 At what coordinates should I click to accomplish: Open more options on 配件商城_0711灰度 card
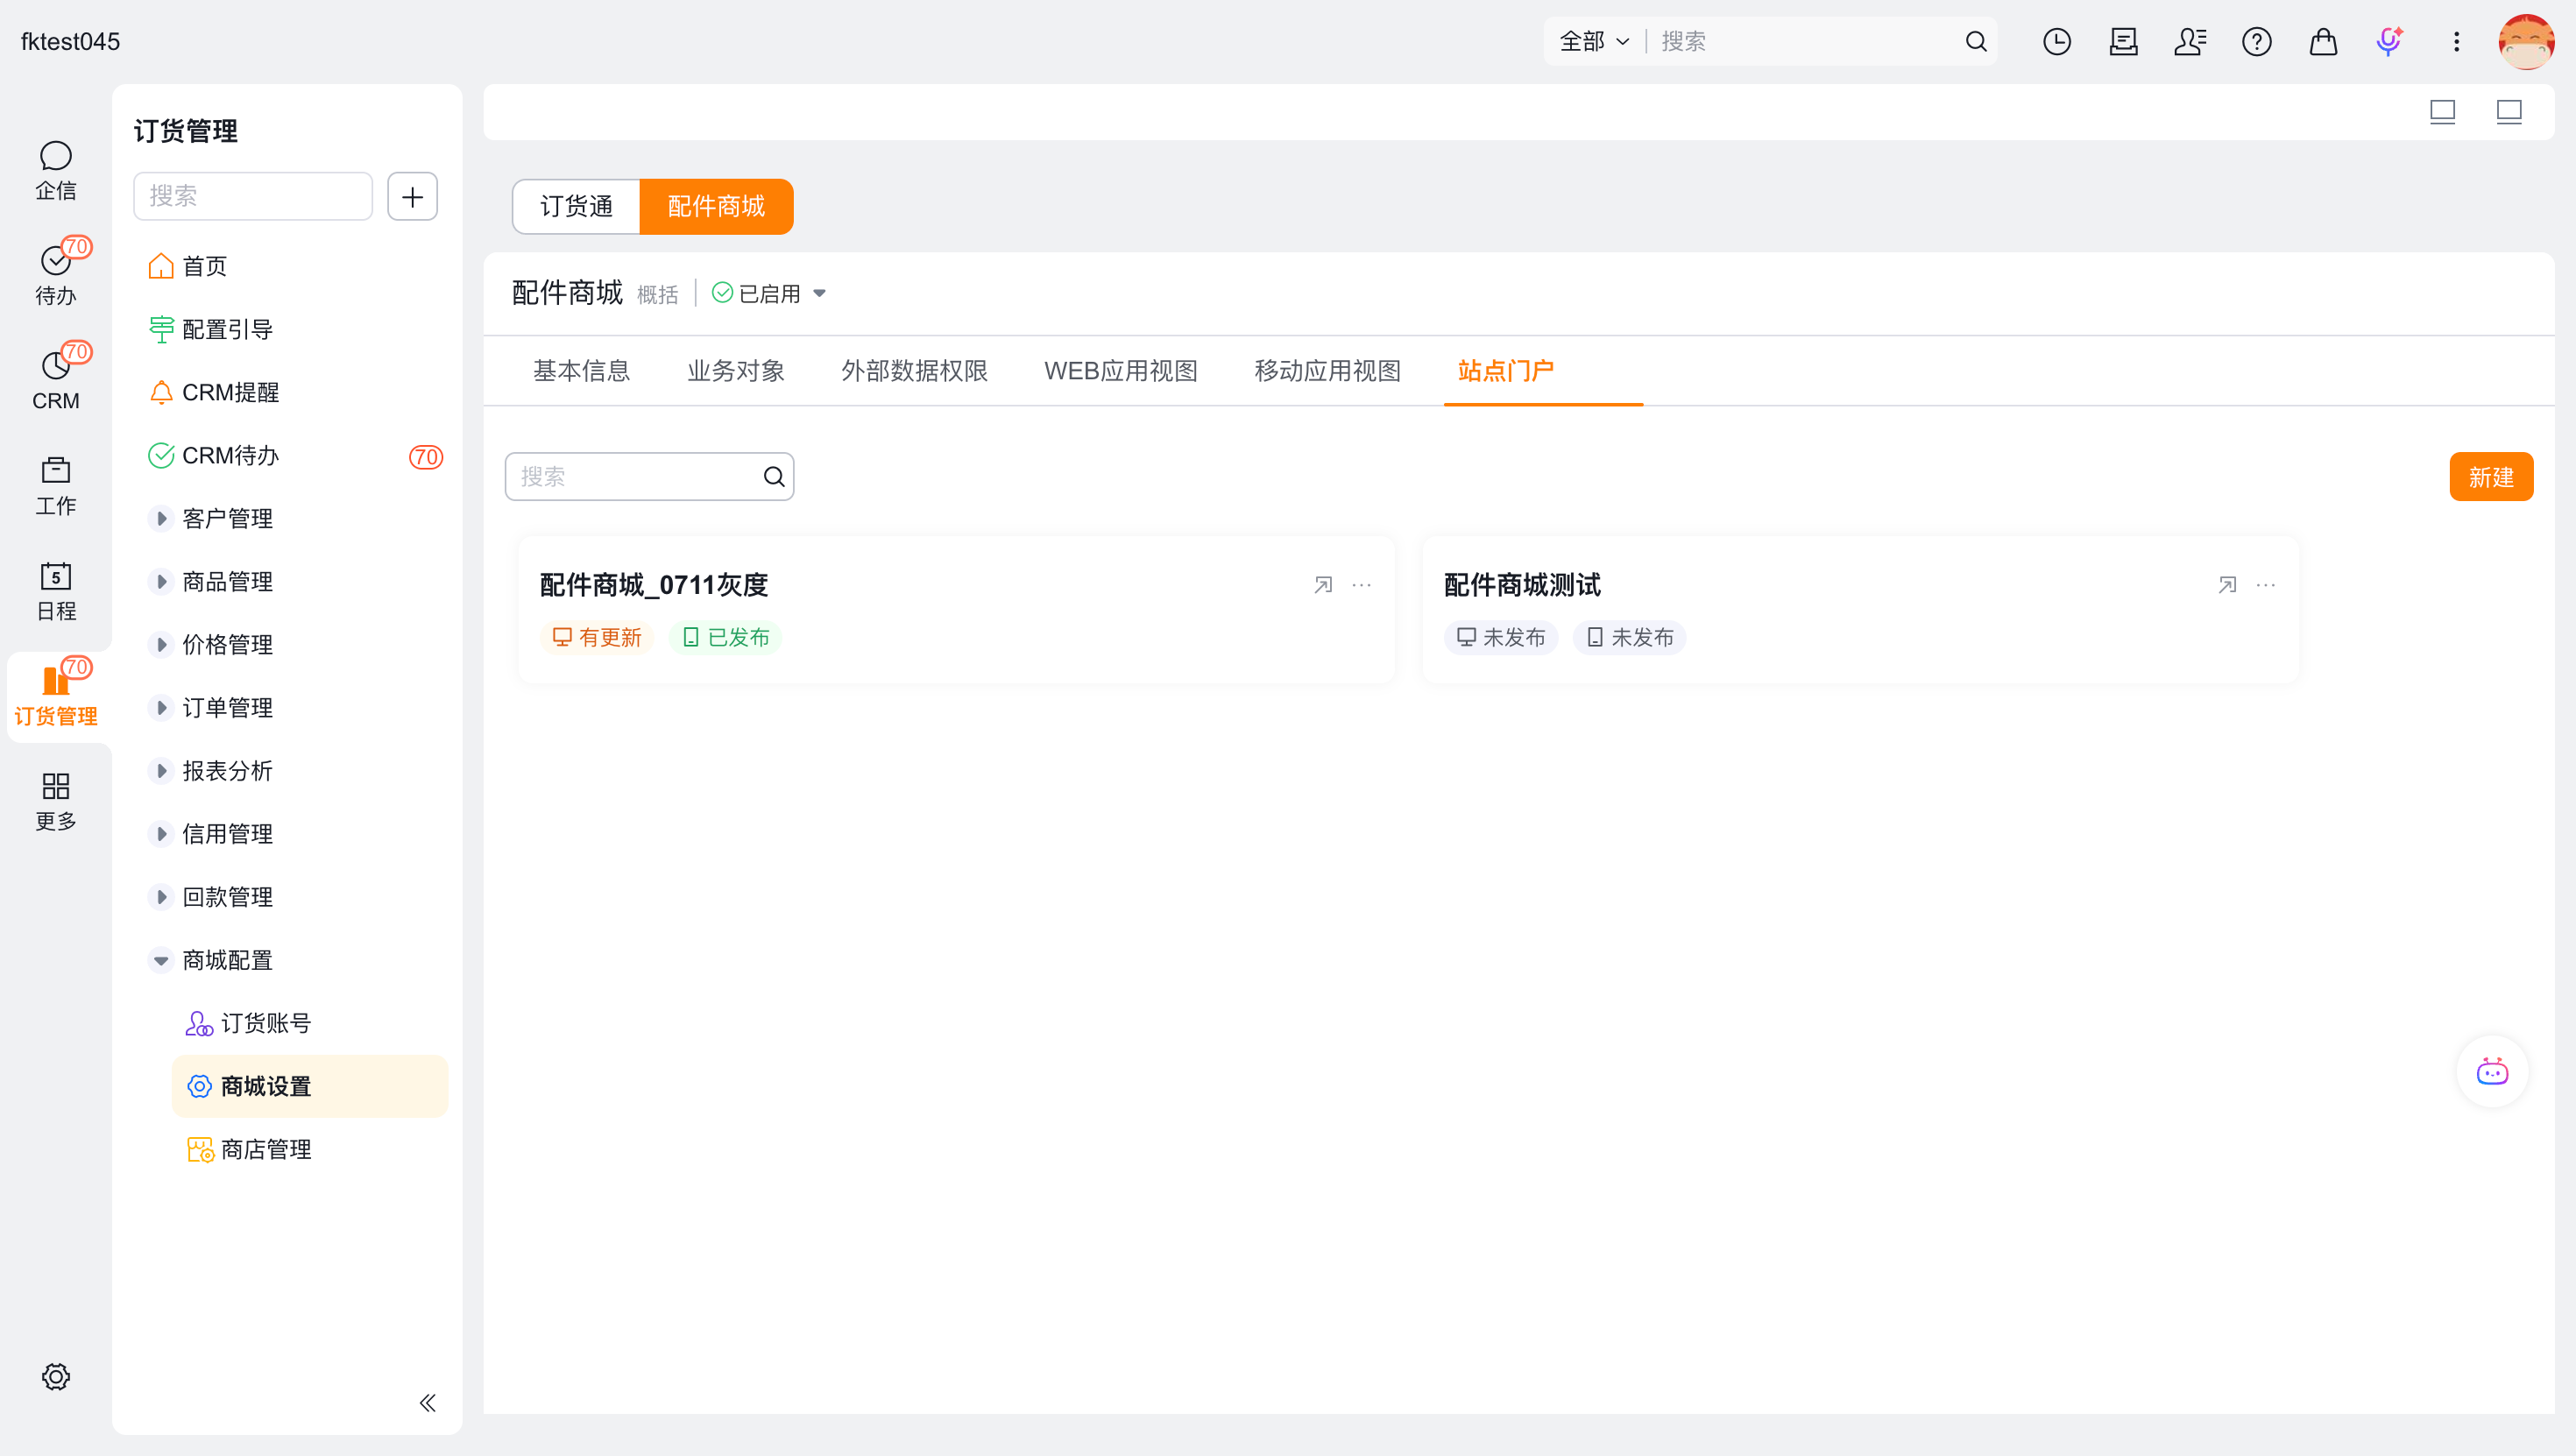1362,585
